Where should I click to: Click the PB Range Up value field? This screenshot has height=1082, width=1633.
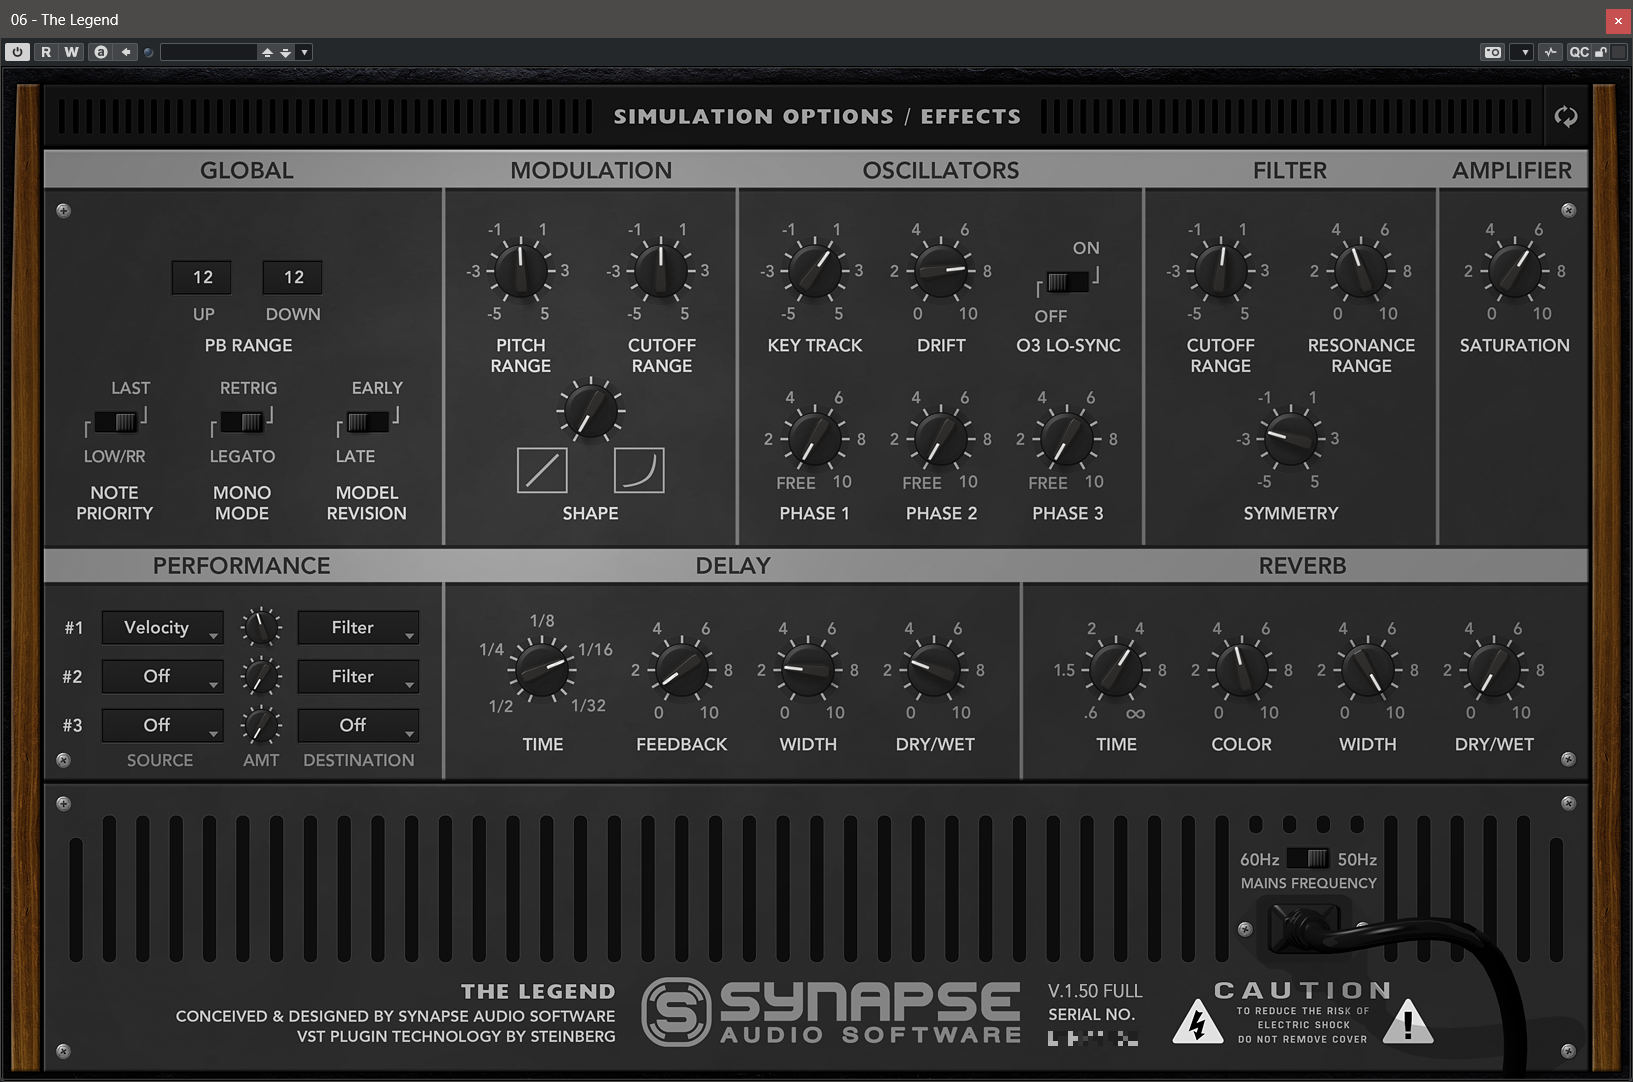202,277
